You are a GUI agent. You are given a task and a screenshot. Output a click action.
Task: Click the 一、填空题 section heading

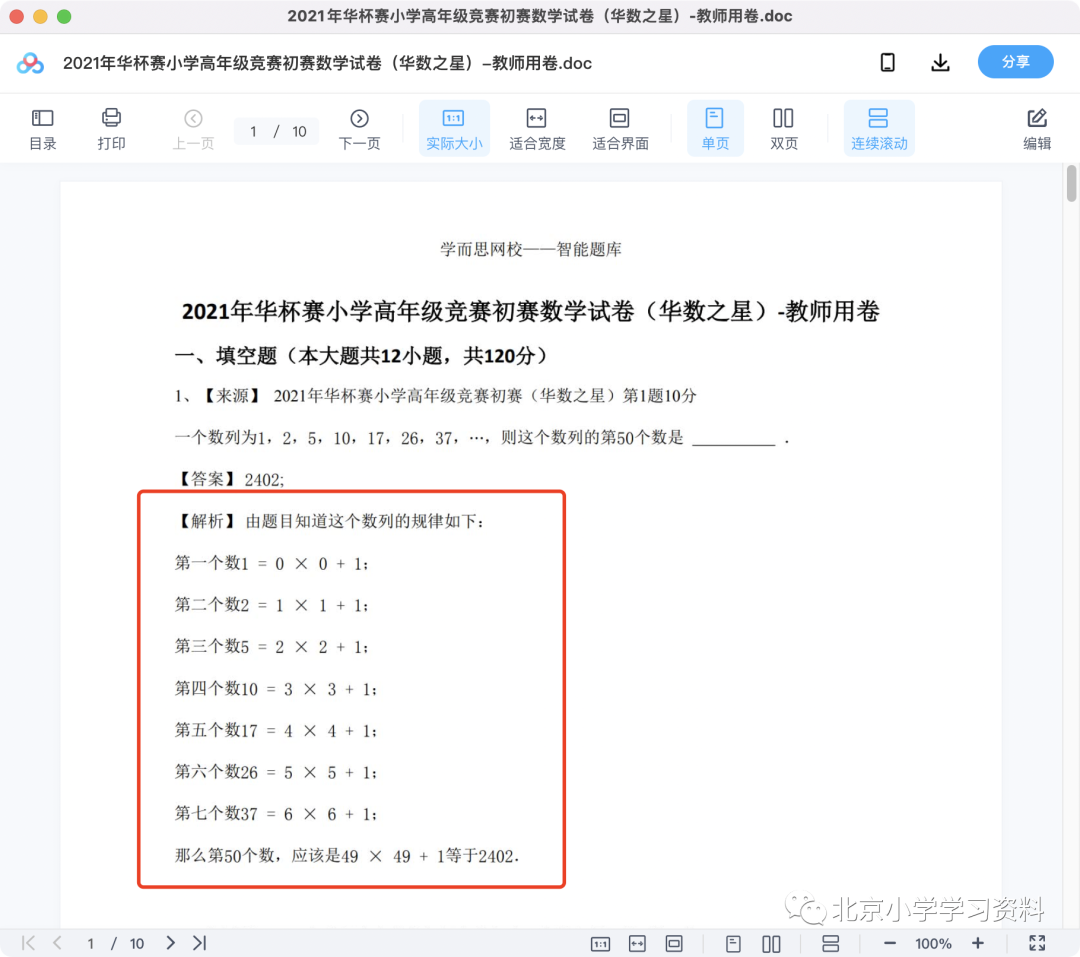click(362, 356)
